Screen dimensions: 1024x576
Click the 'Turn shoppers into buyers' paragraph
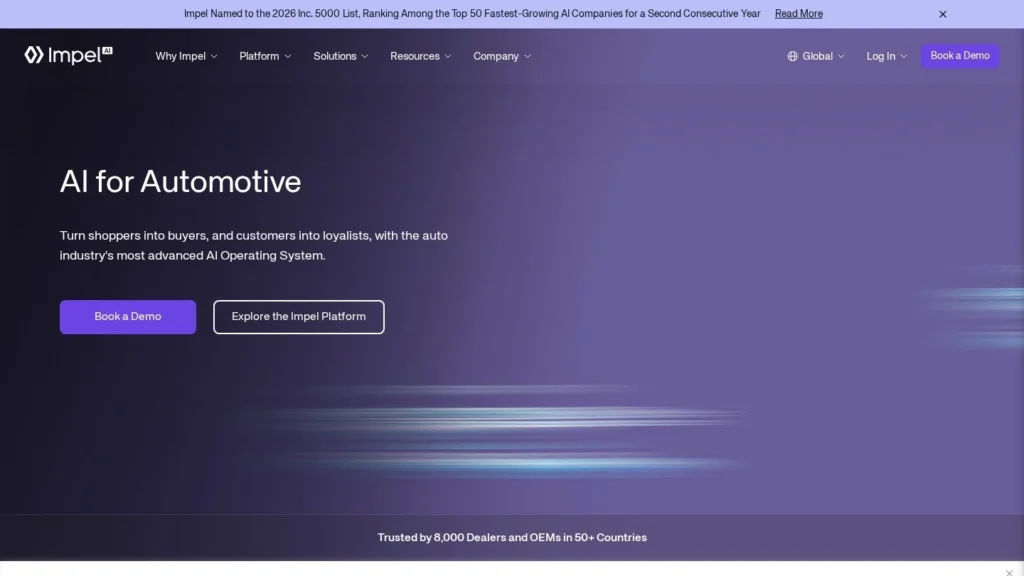(253, 246)
